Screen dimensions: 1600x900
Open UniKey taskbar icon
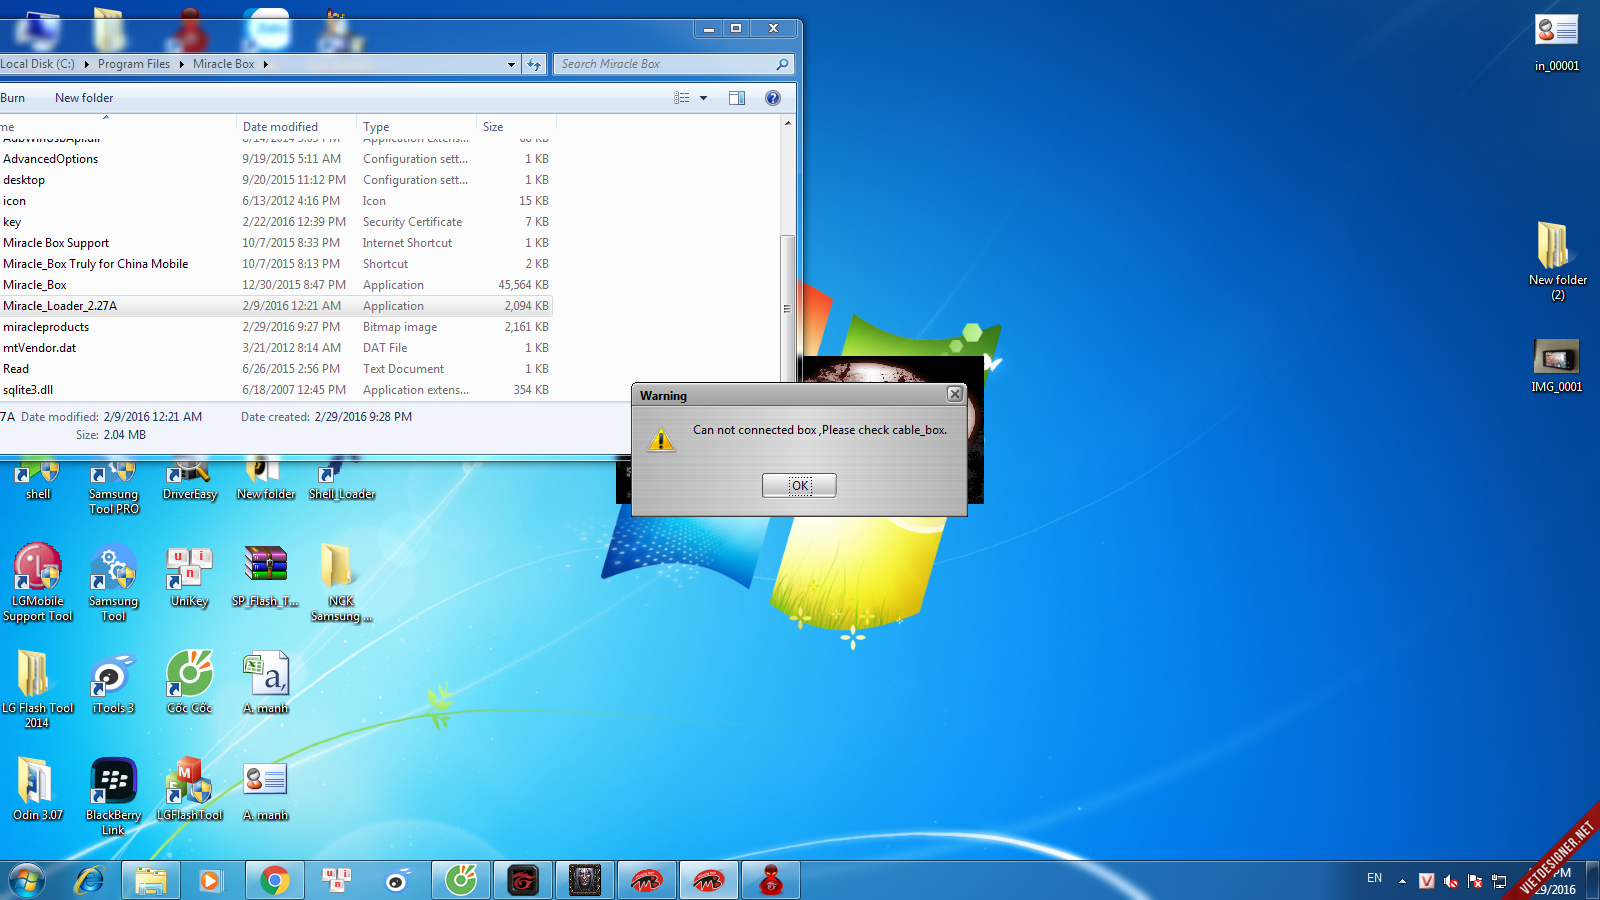335,881
